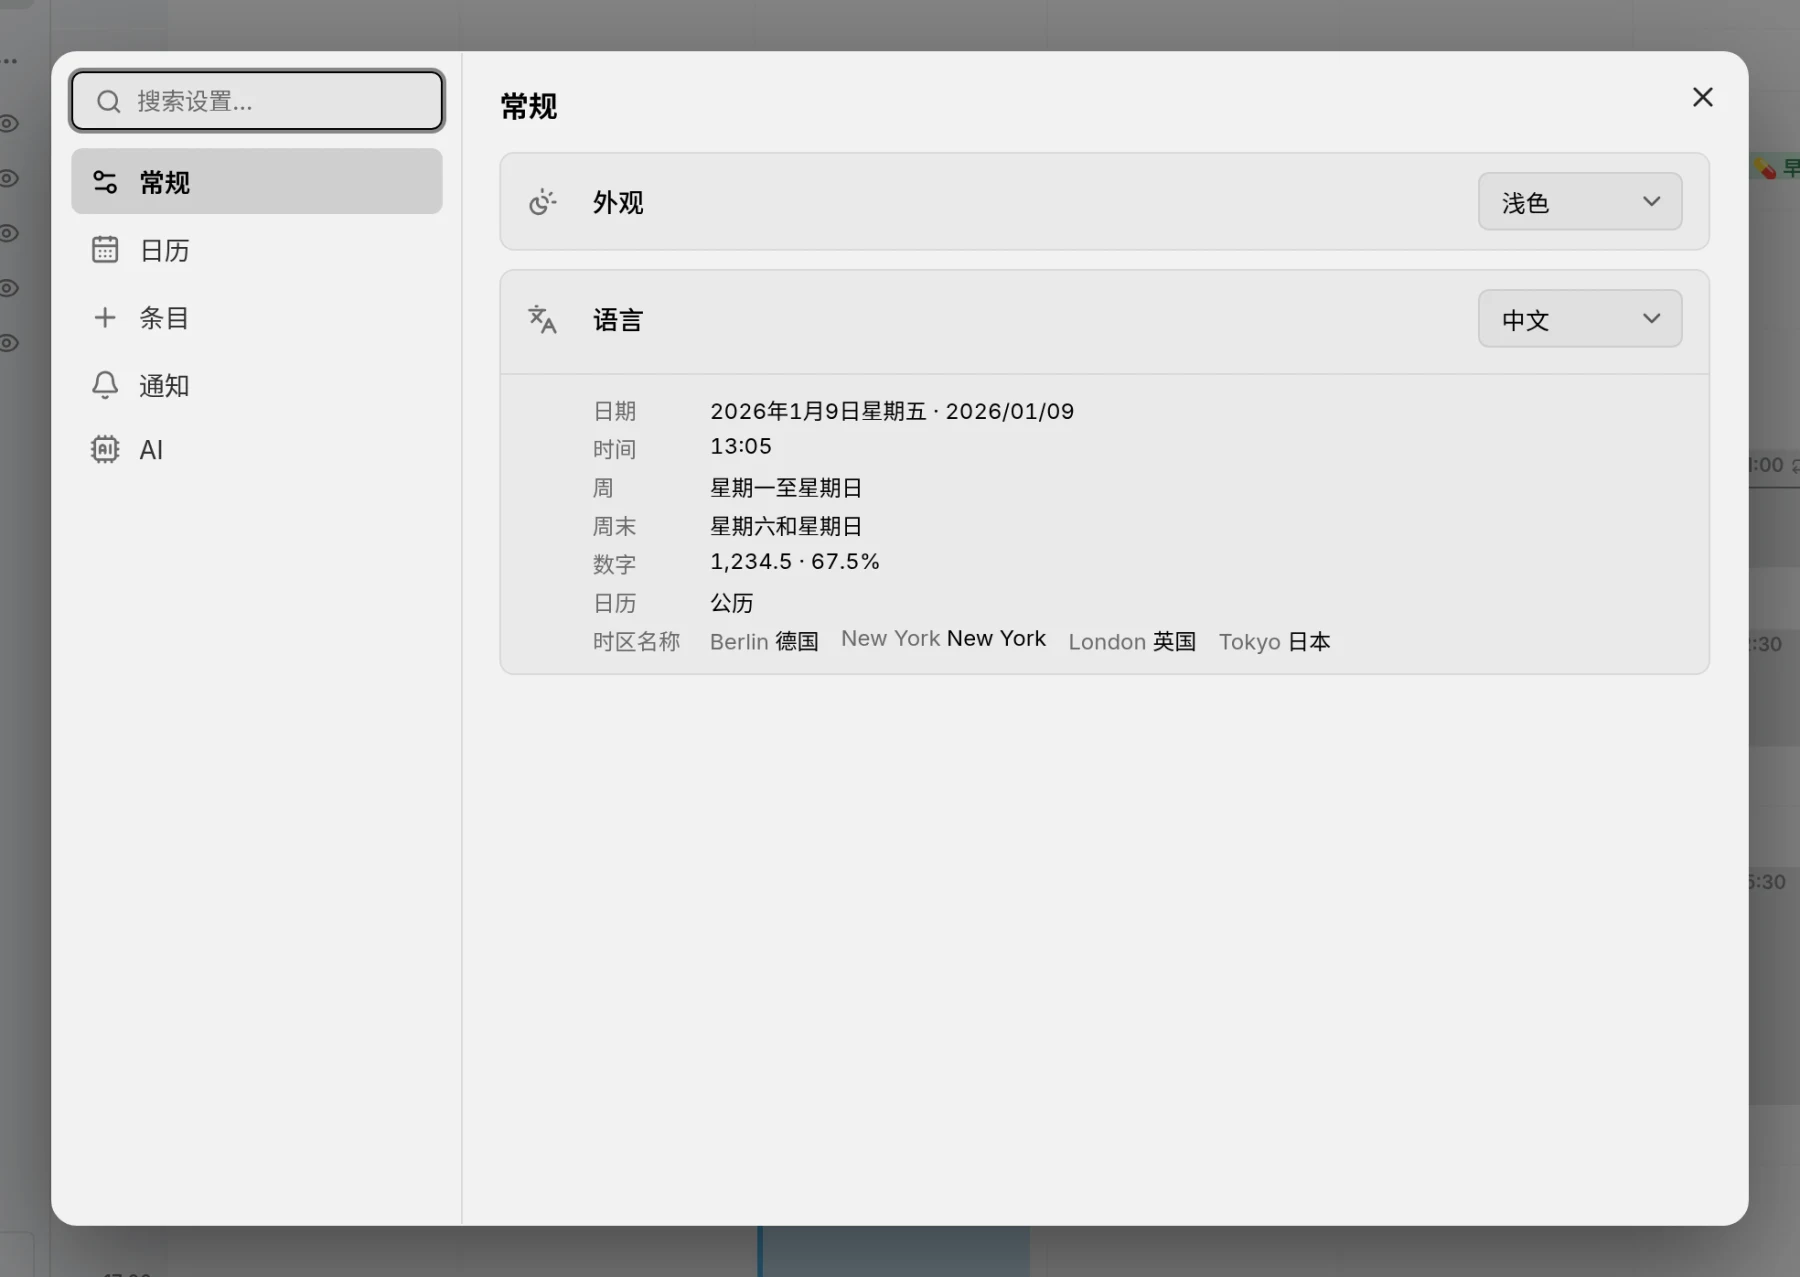This screenshot has width=1800, height=1277.
Task: Click the 时区名称 label
Action: [636, 642]
